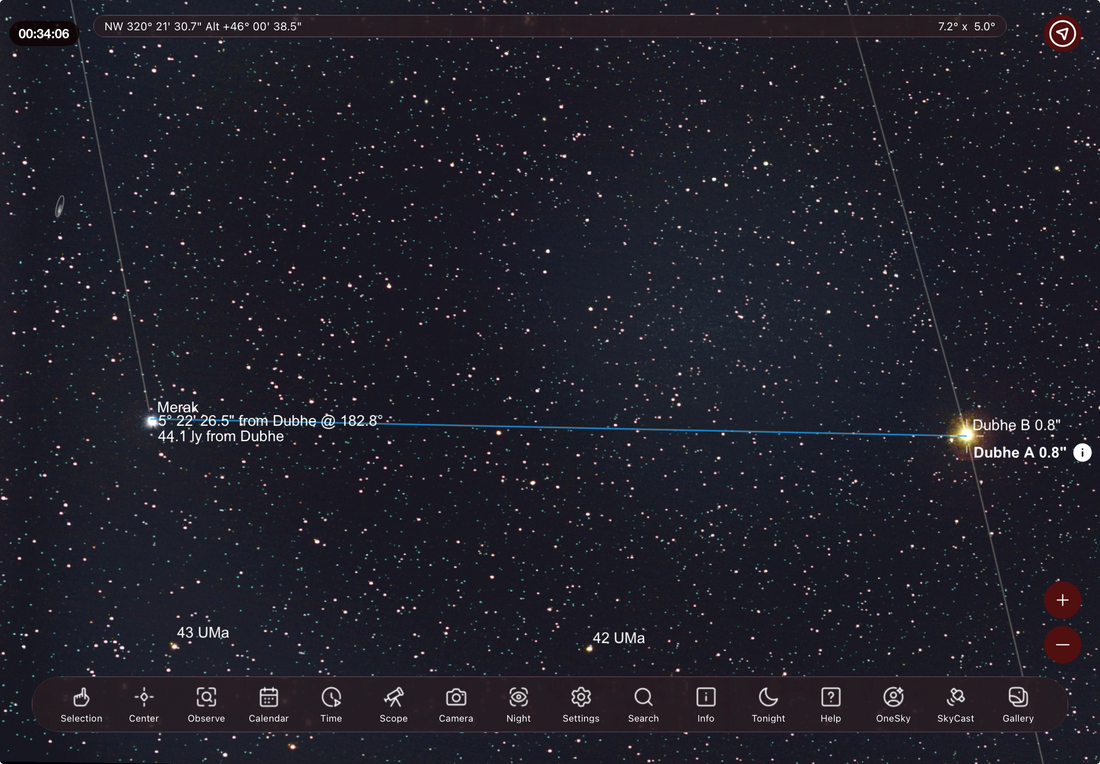Select the Merak star label
Viewport: 1100px width, 764px height.
pos(177,407)
